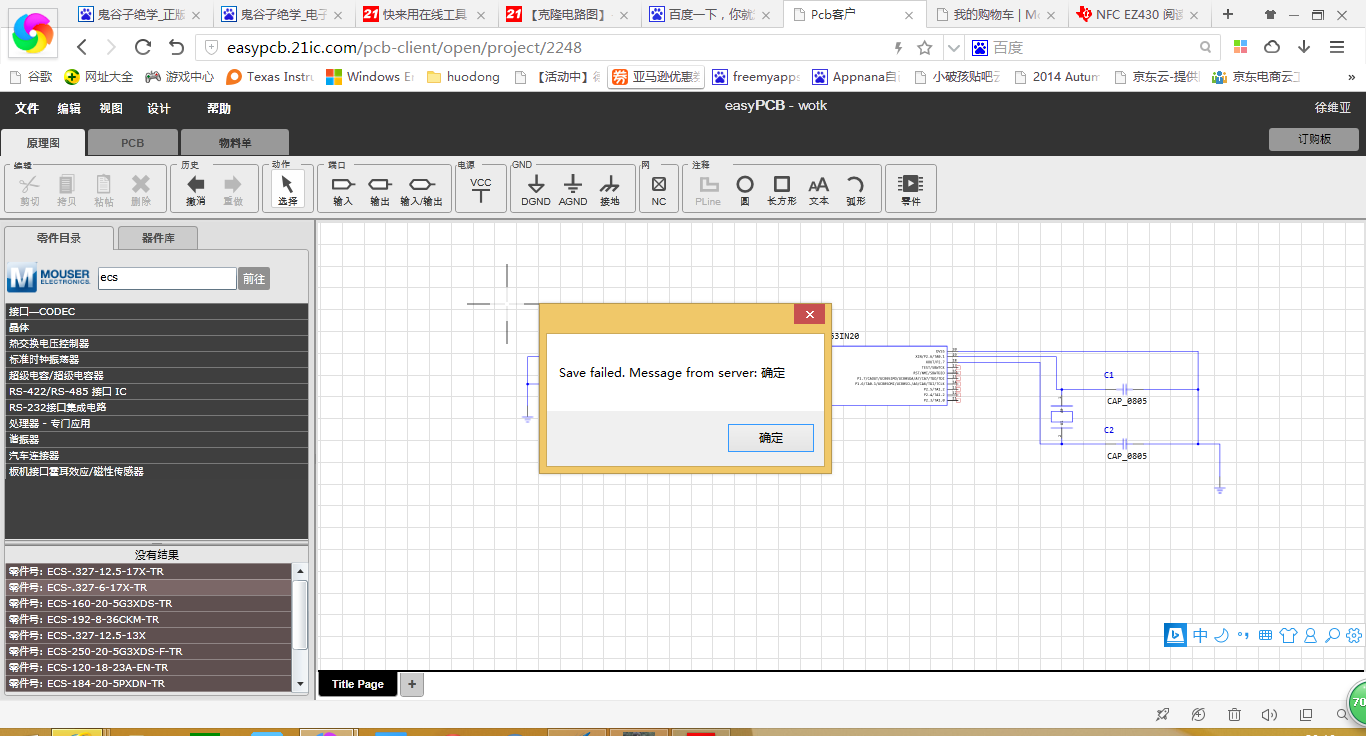Screen dimensions: 1366x736
Task: Open the 帮助 menu
Action: [x=219, y=108]
